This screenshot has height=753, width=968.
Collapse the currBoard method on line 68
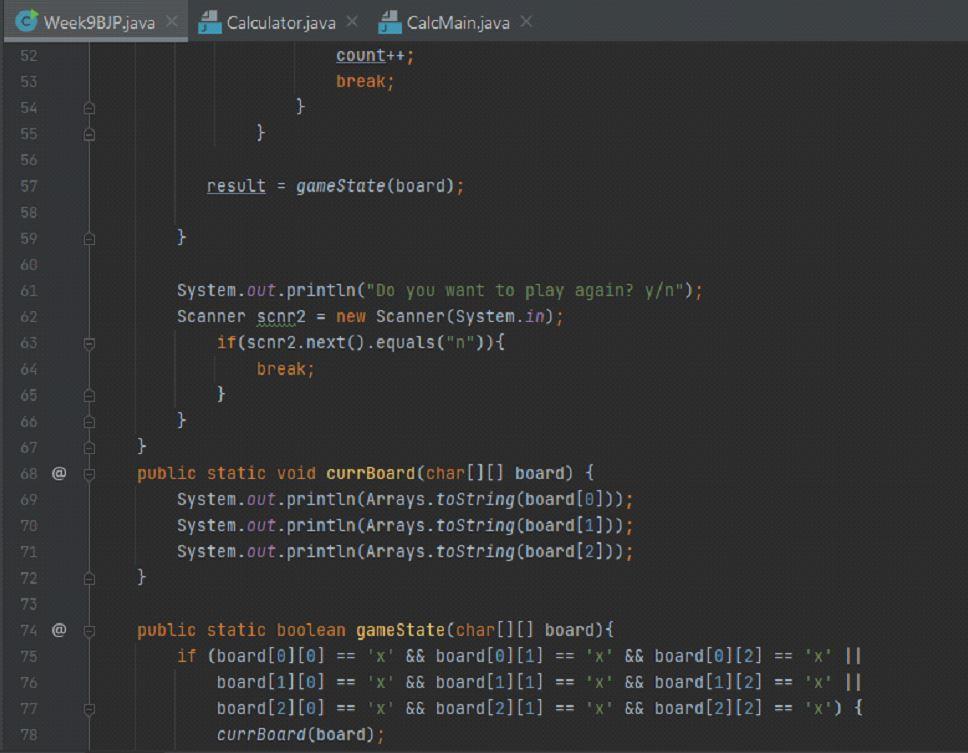pos(89,474)
